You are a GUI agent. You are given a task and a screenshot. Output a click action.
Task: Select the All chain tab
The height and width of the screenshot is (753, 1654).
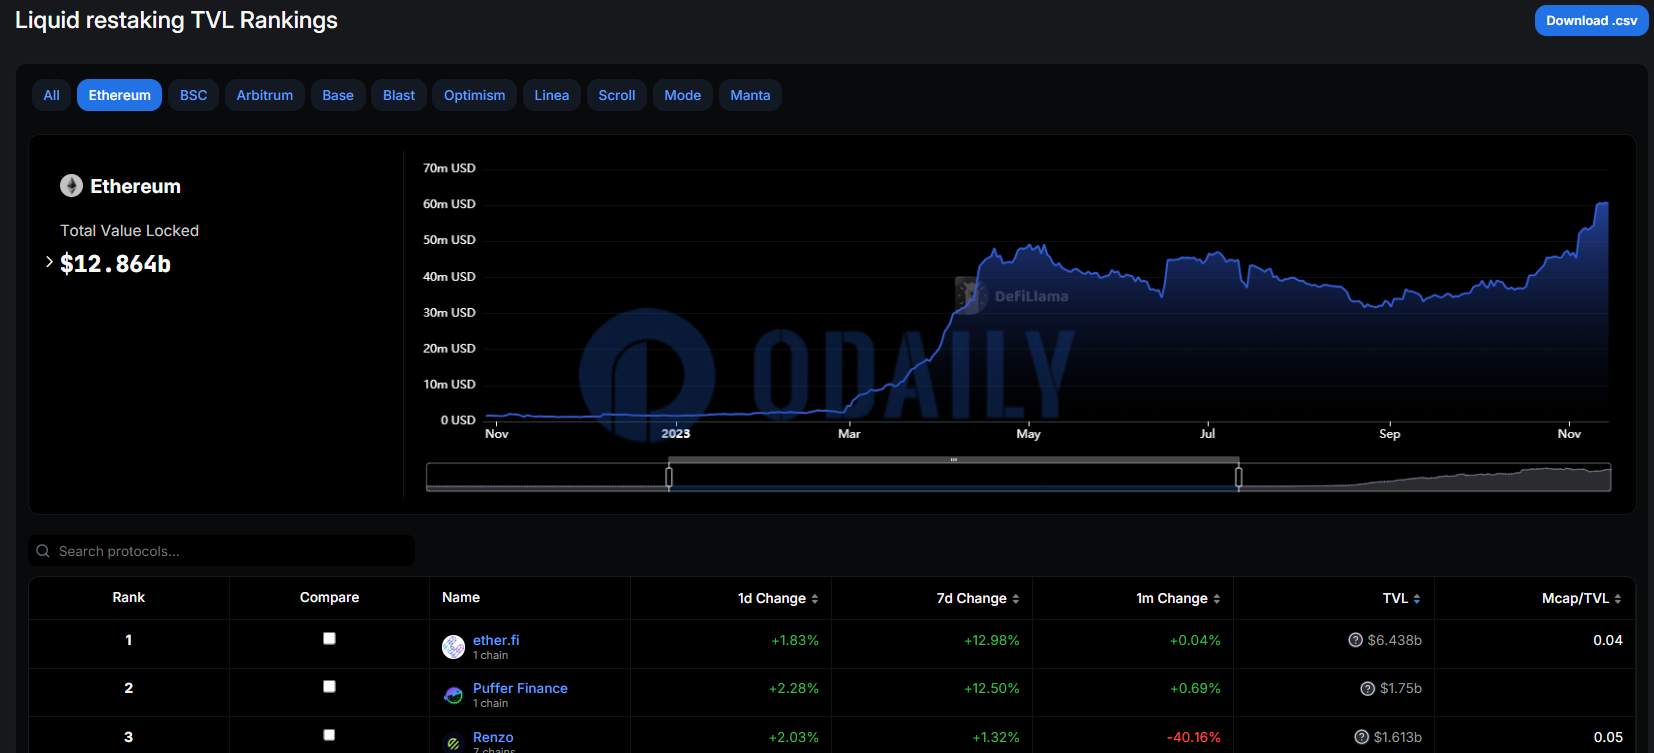(x=51, y=95)
